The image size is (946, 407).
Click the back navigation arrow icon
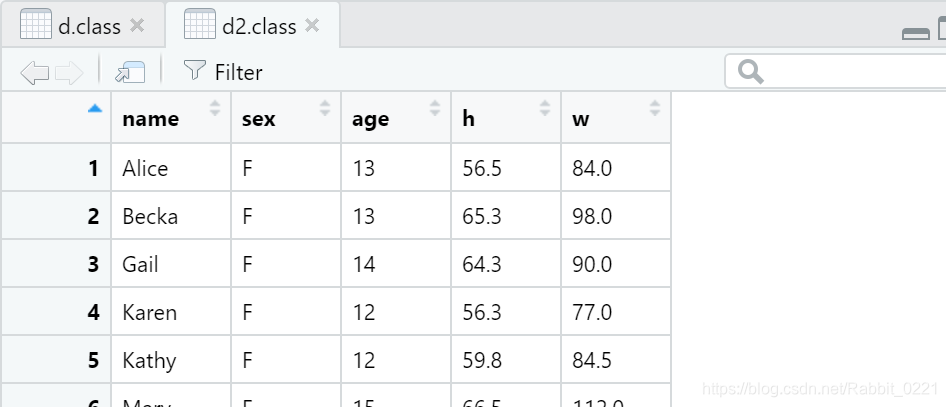pos(34,72)
